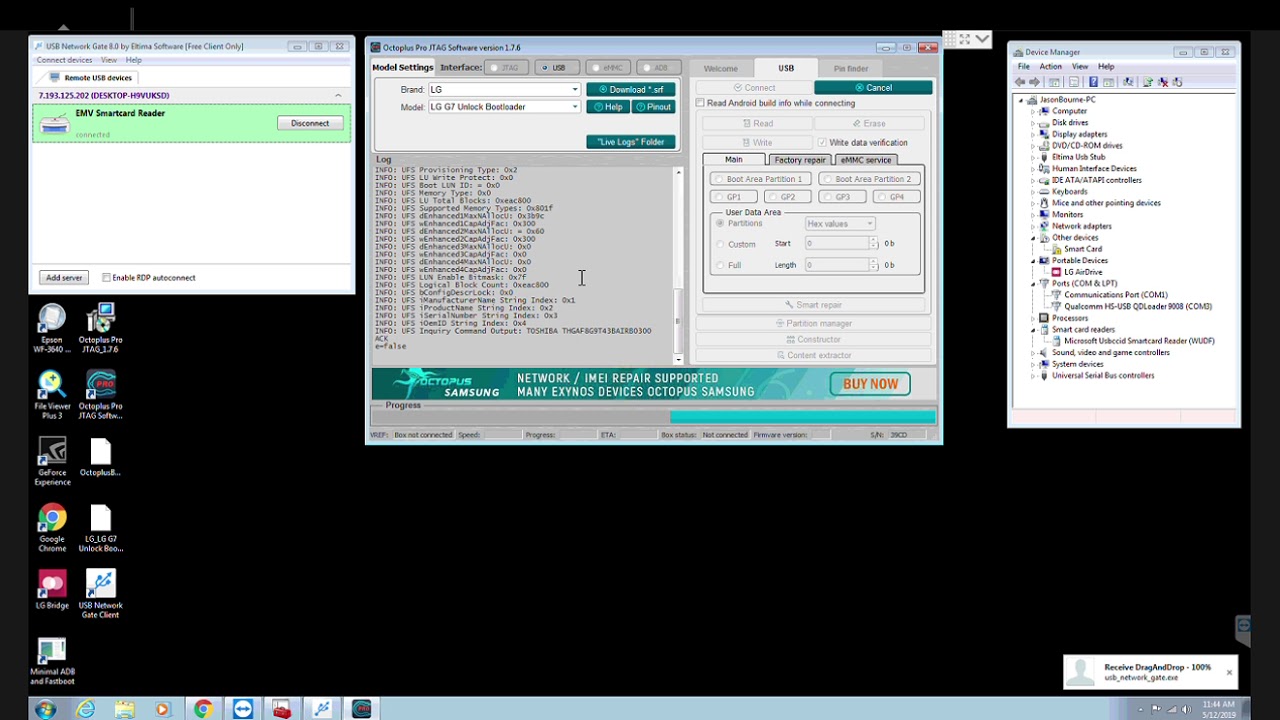Select Custom user data area option
This screenshot has width=1280, height=720.
(x=720, y=244)
